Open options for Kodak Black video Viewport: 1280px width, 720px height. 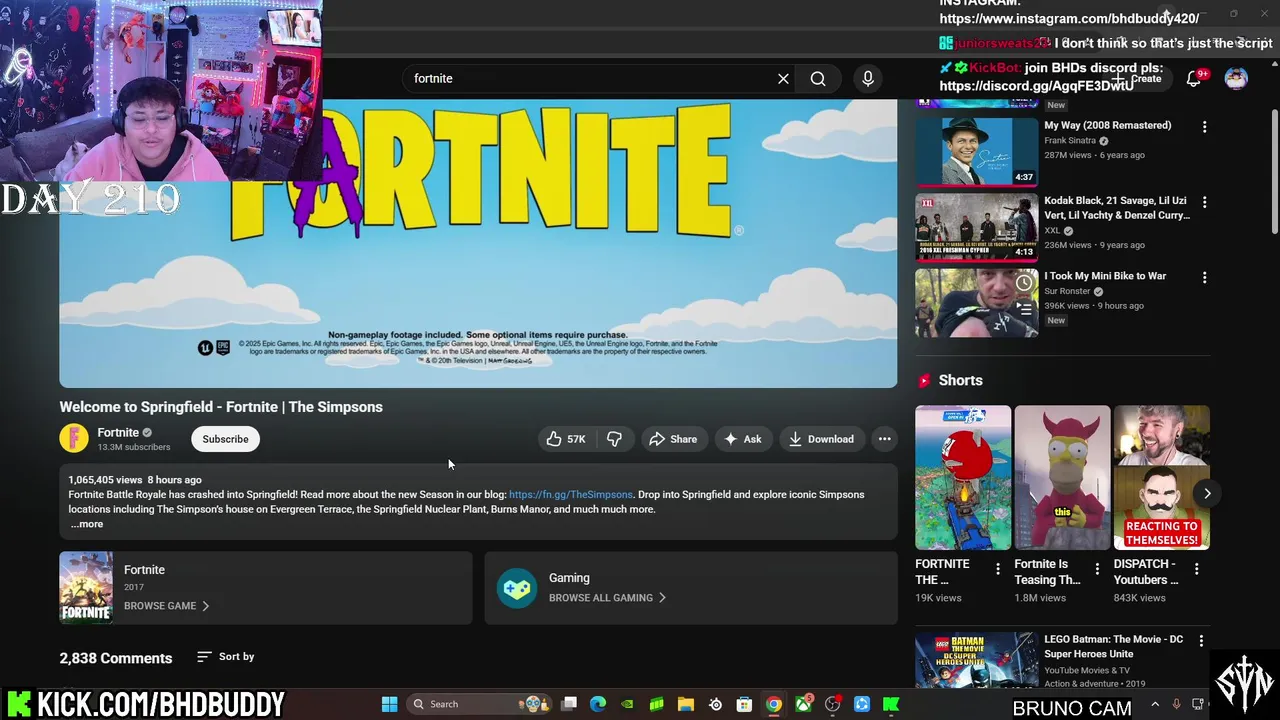(1204, 202)
